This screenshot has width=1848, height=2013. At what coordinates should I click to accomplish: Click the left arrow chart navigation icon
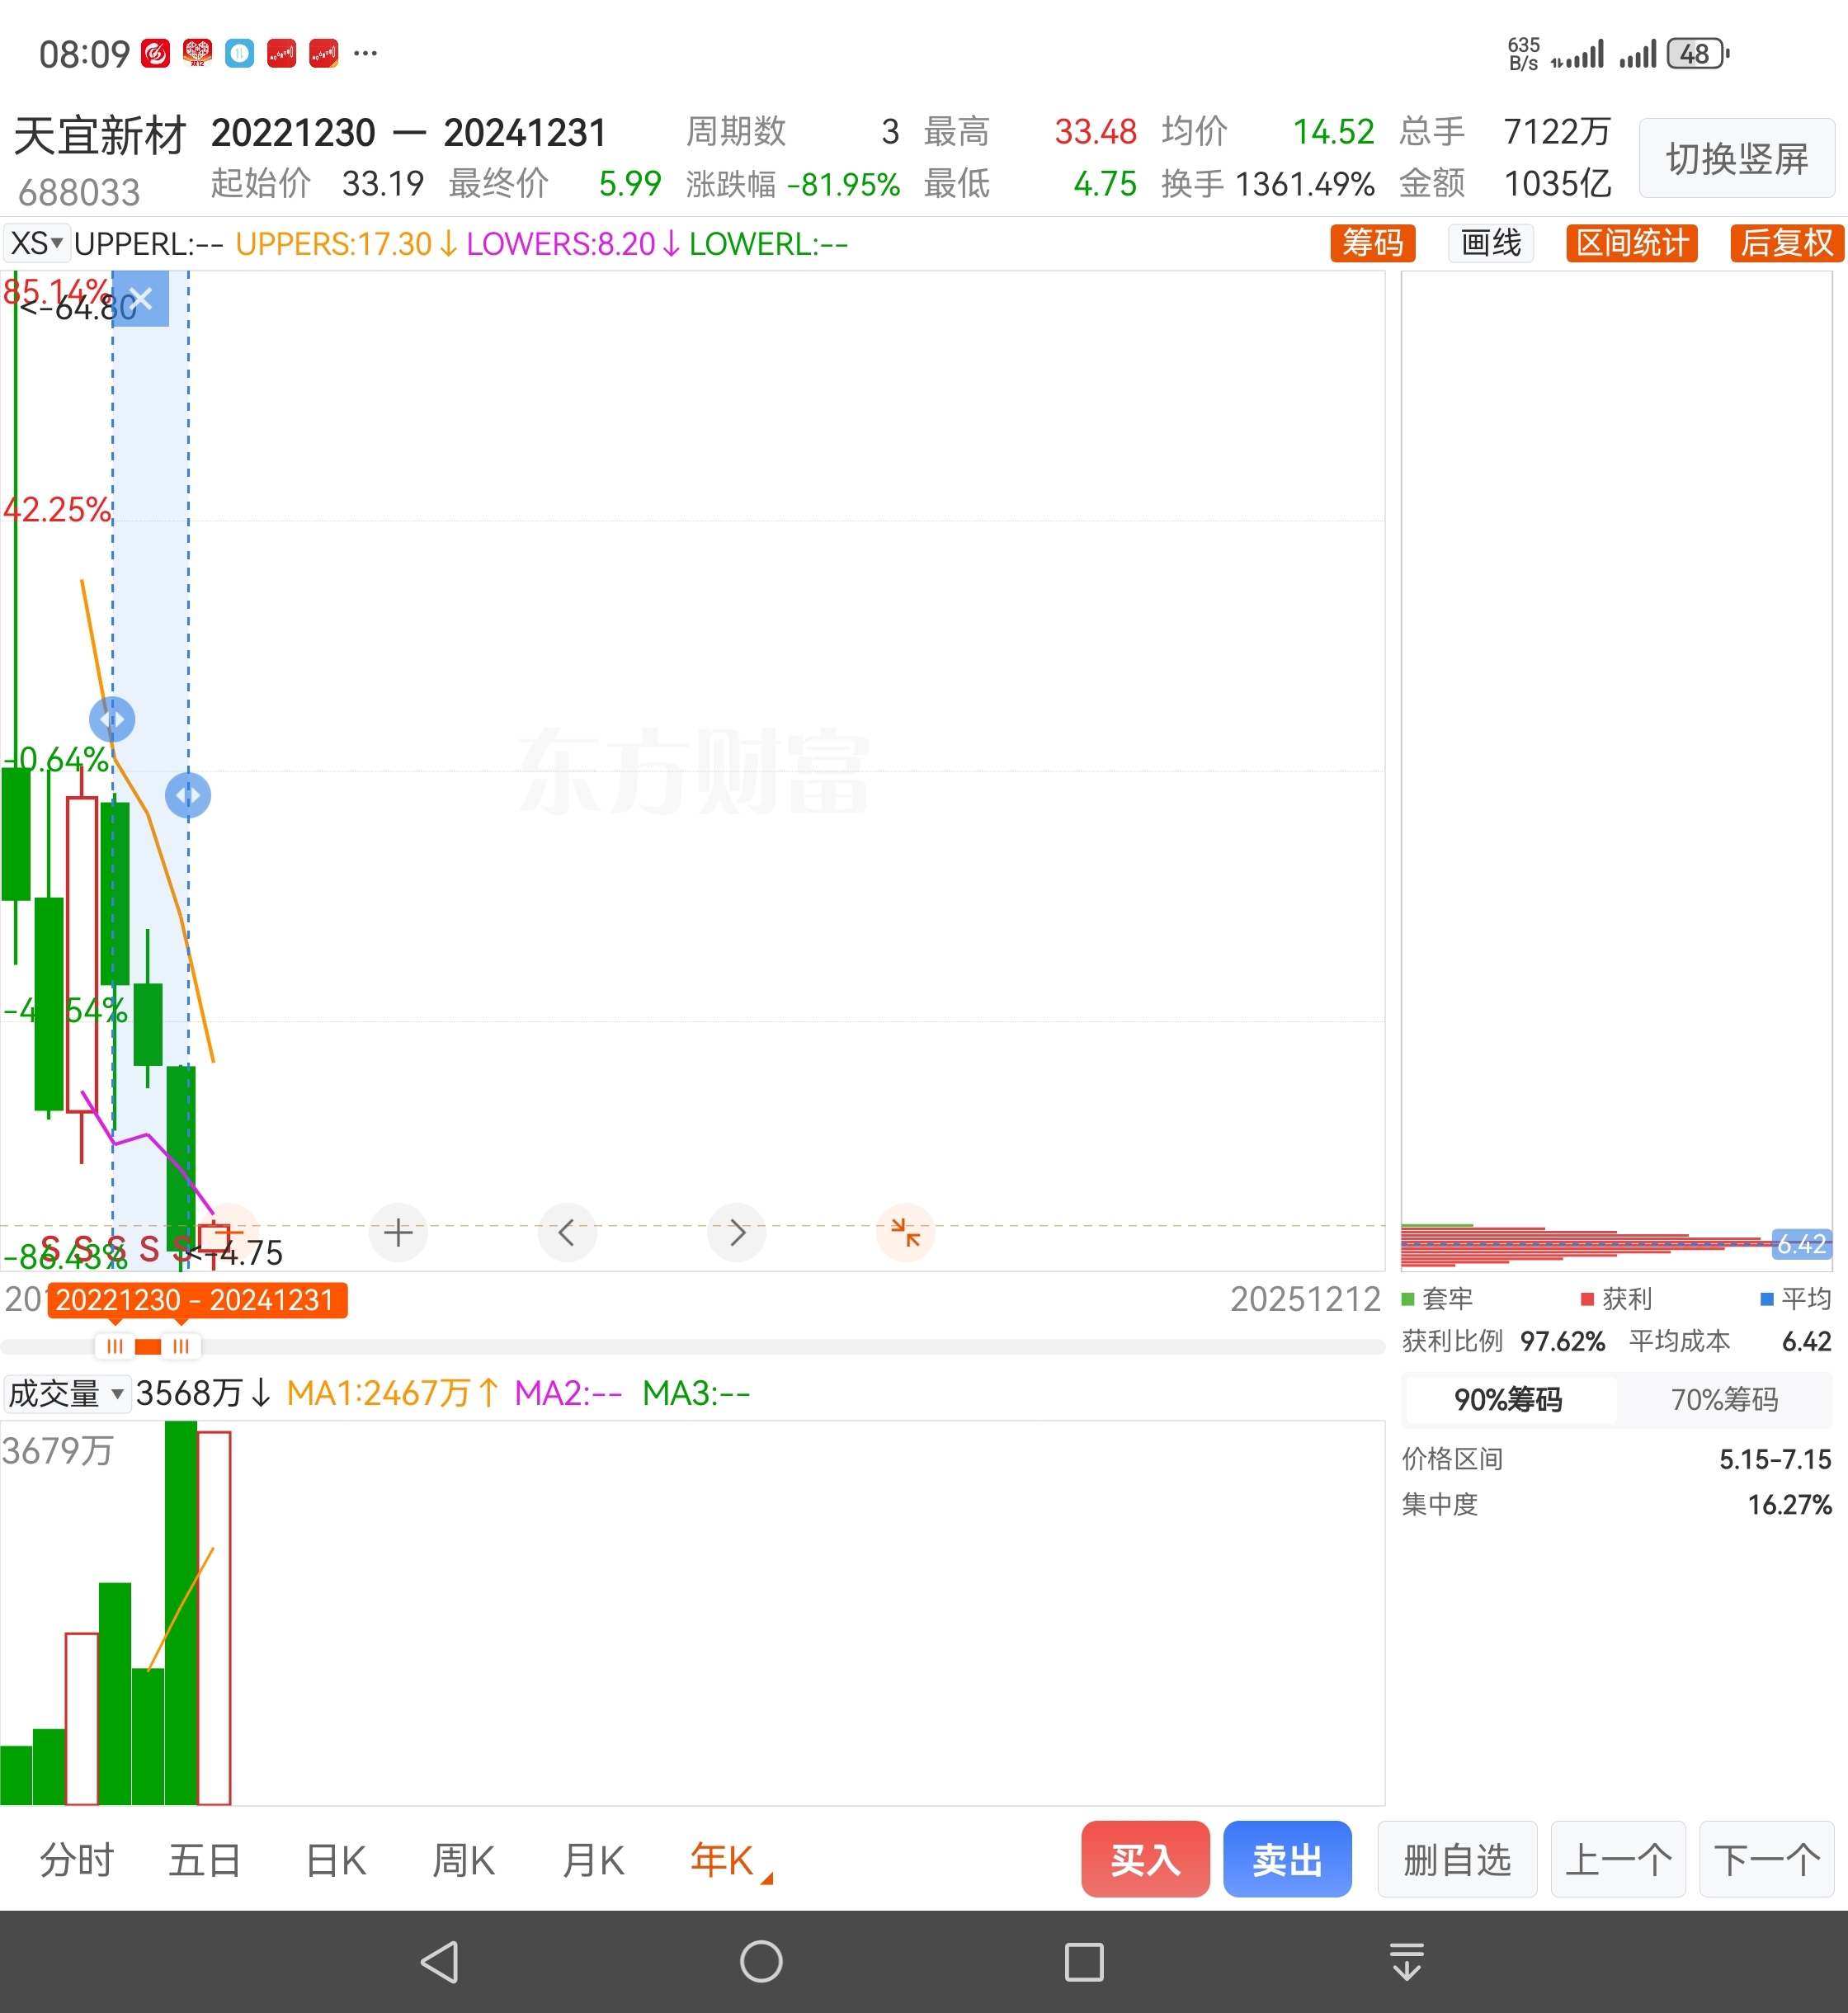point(567,1232)
